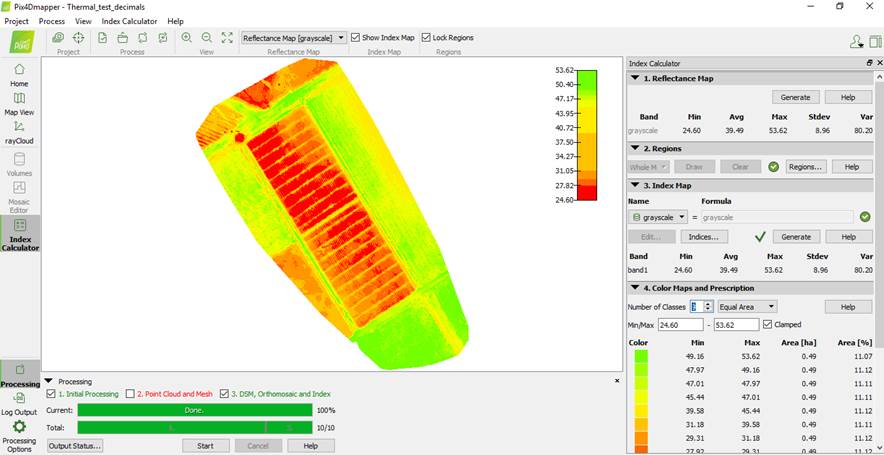
Task: Fit the map to view
Action: tap(227, 38)
